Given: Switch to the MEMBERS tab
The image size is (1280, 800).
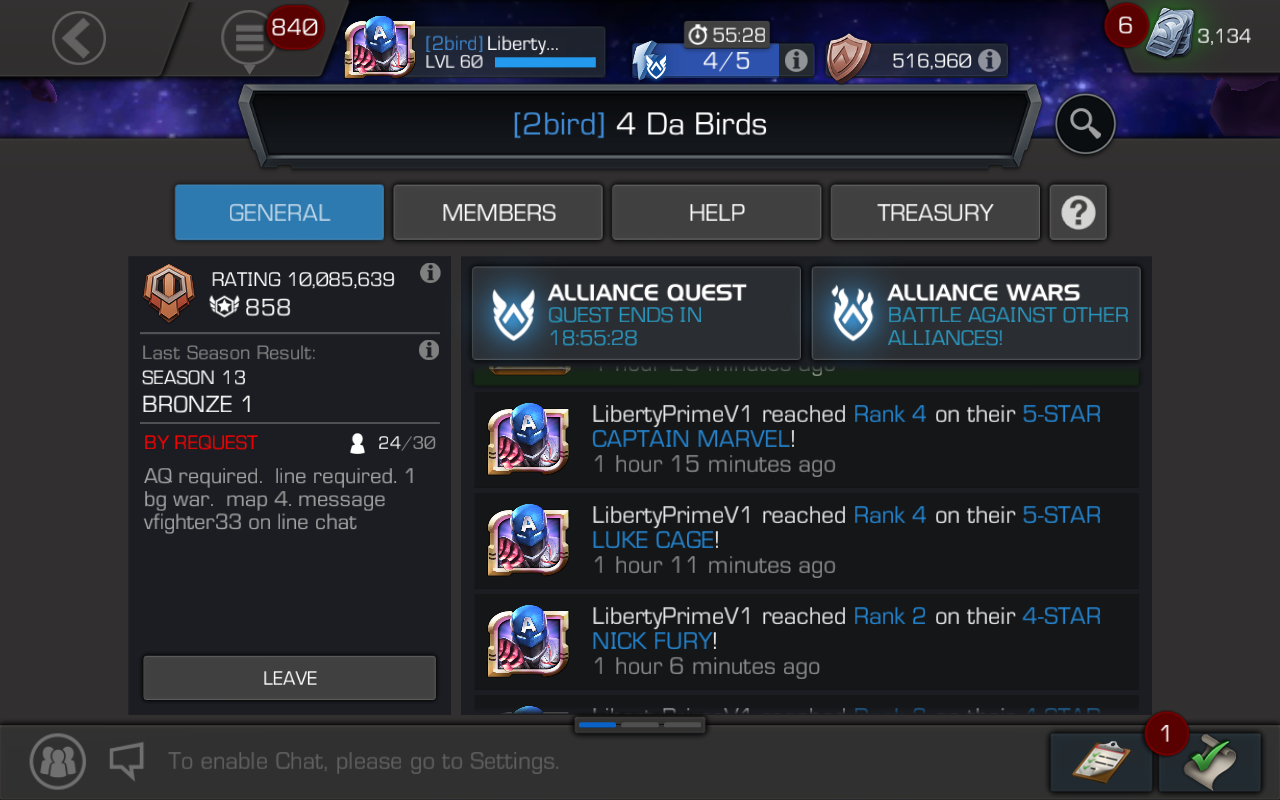Looking at the screenshot, I should (x=498, y=212).
